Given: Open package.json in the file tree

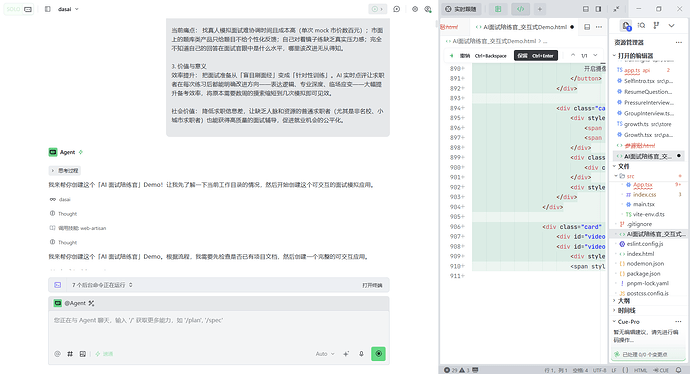Looking at the screenshot, I should (643, 274).
